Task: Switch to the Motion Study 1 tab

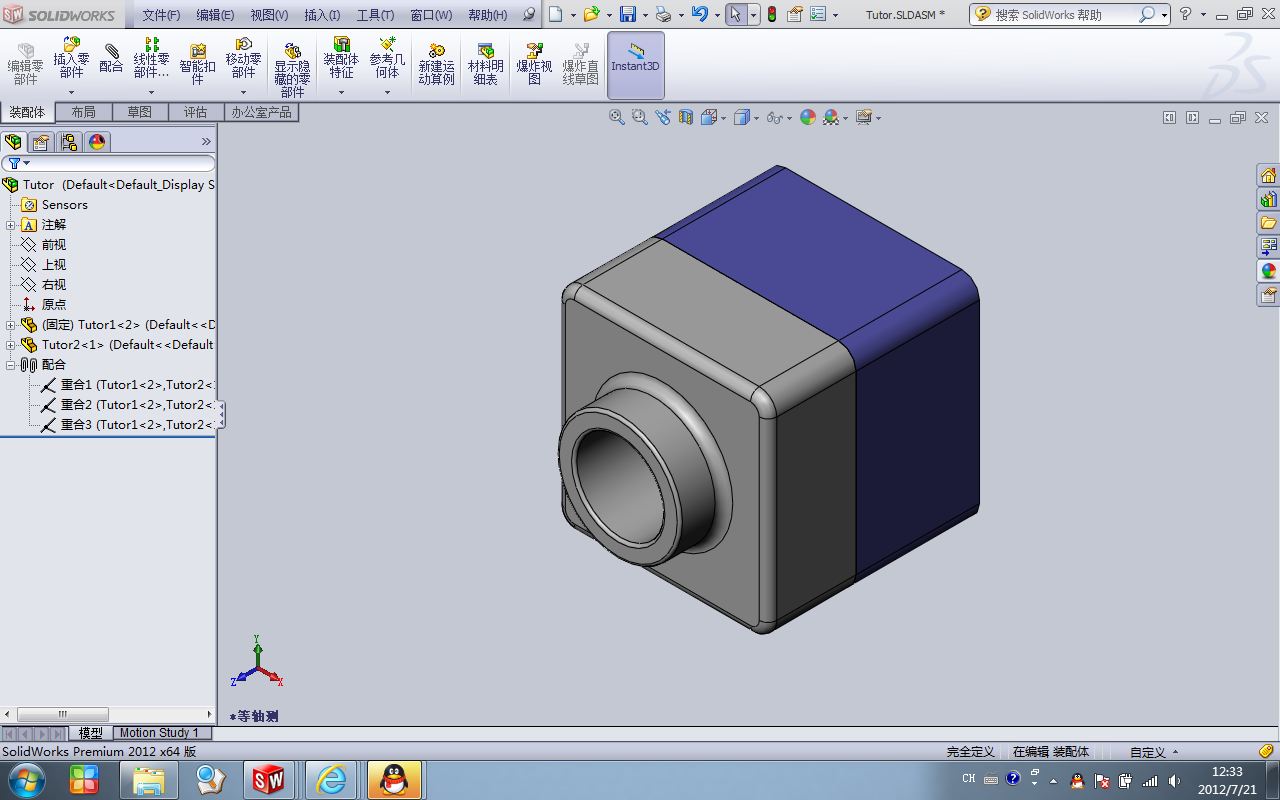Action: coord(159,733)
